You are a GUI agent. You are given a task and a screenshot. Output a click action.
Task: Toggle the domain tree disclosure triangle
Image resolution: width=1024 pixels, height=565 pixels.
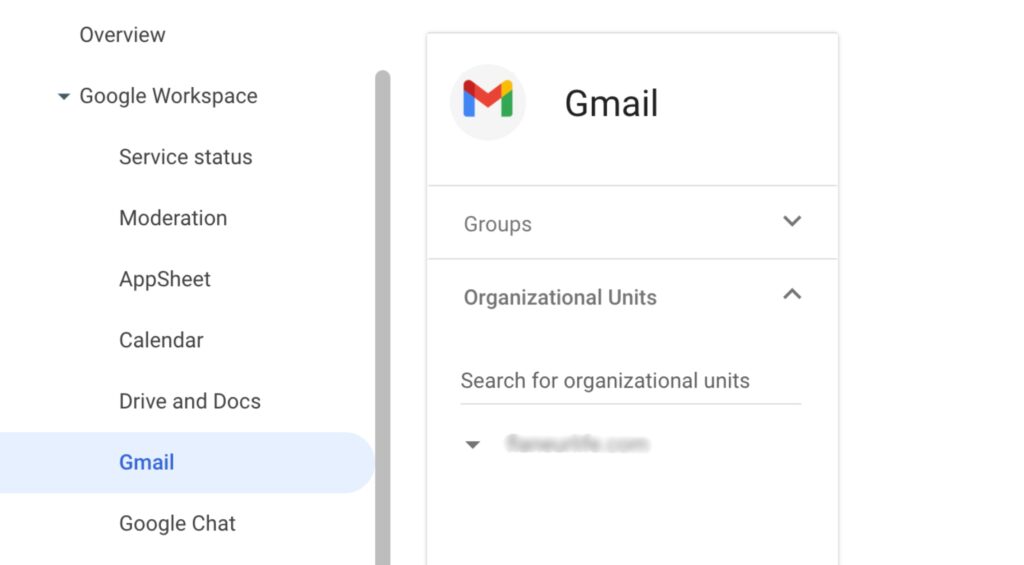tap(473, 445)
